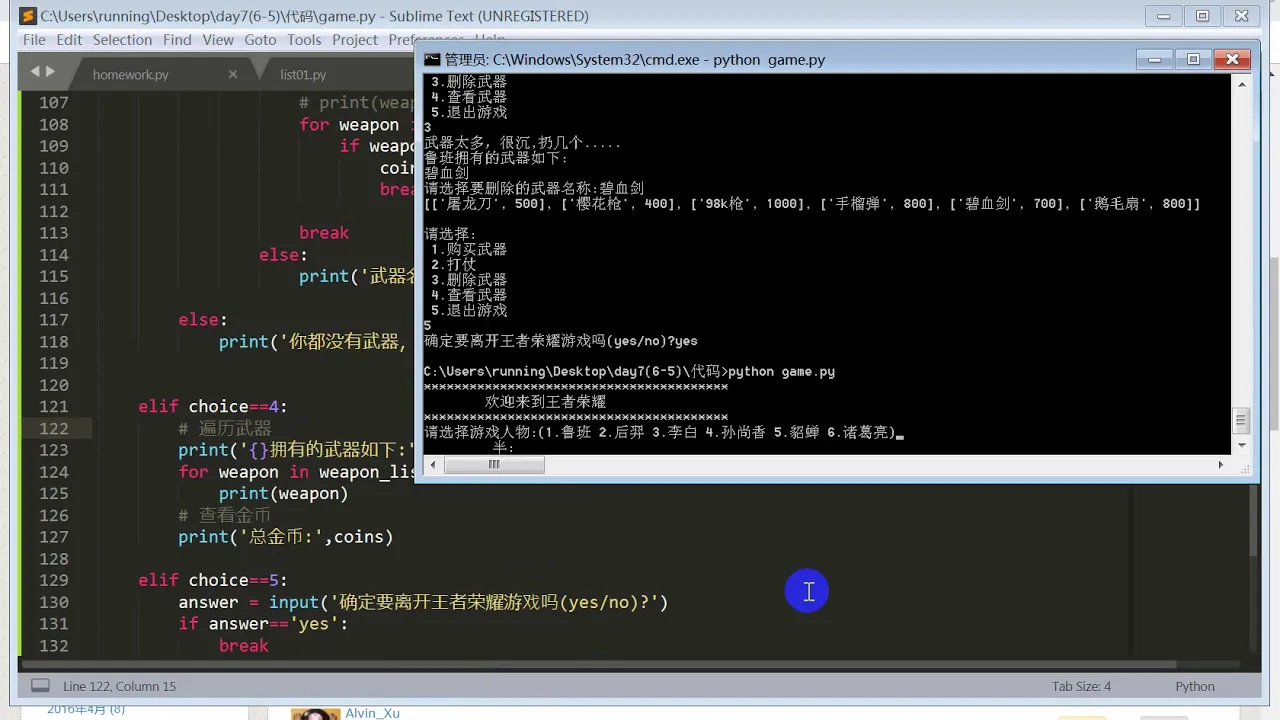Click the cmd vertical scrollbar thumb
This screenshot has height=720, width=1280.
coord(1241,420)
